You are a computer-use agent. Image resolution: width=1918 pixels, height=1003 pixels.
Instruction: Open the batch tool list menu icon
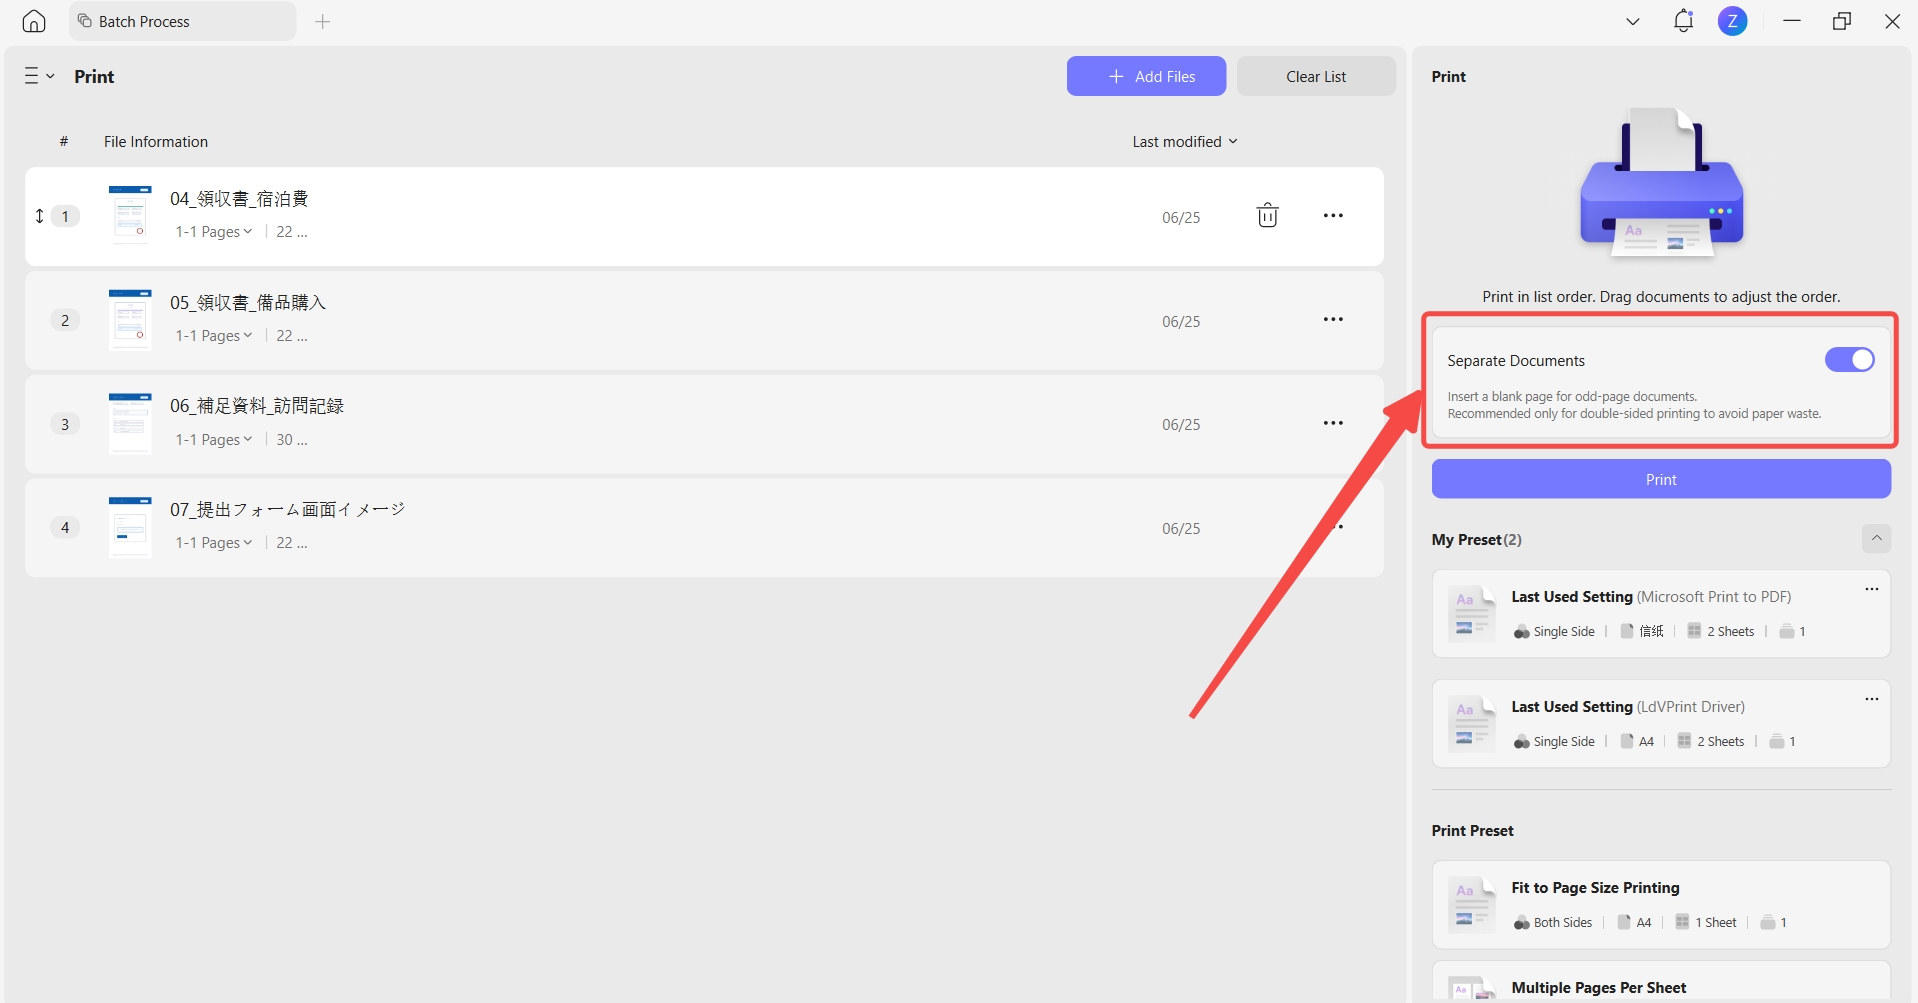pos(39,76)
